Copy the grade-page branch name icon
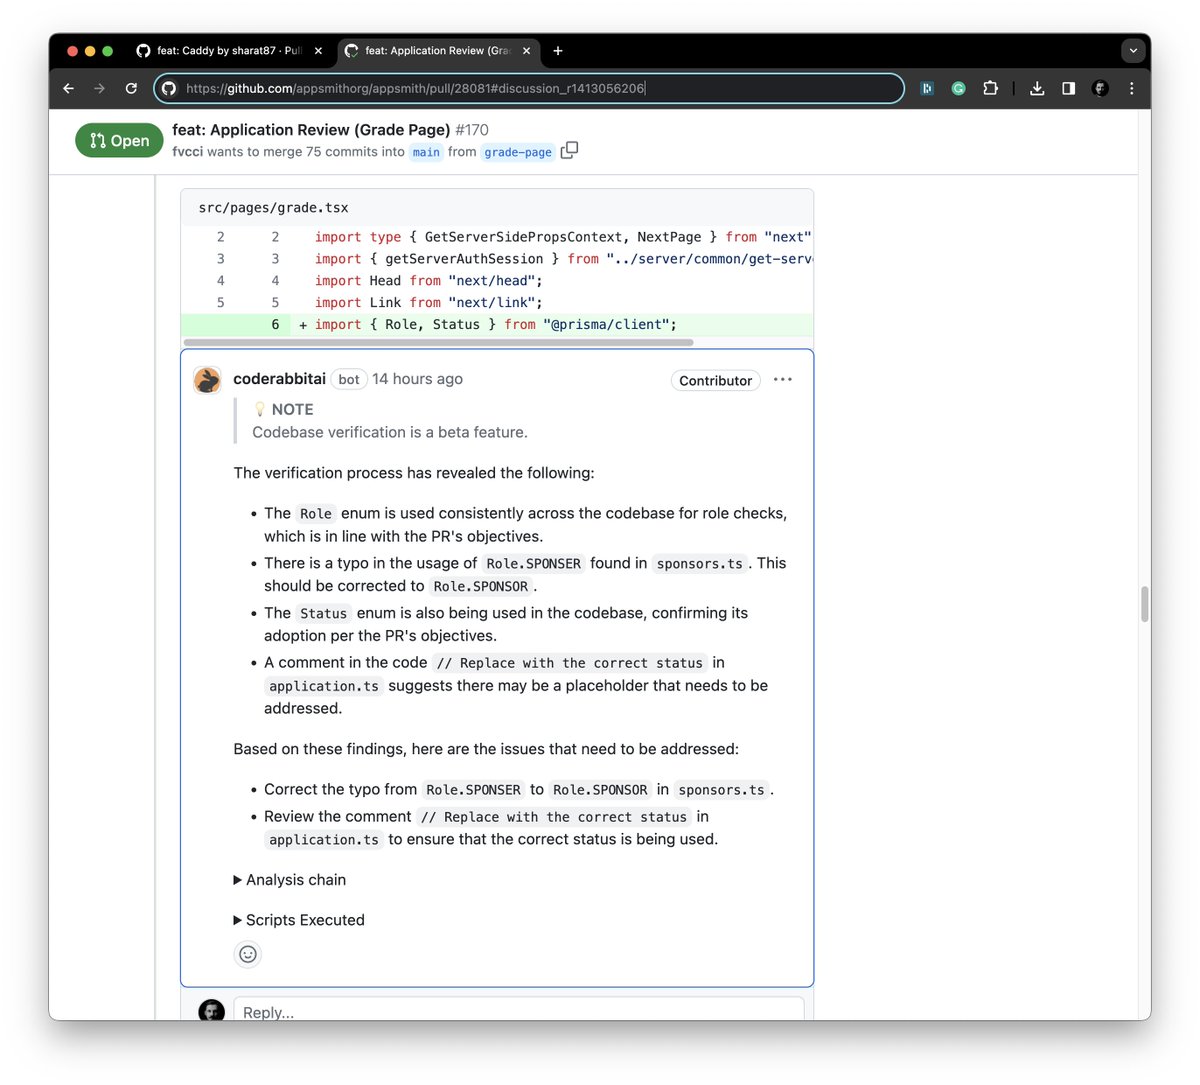The width and height of the screenshot is (1200, 1085). pos(569,150)
